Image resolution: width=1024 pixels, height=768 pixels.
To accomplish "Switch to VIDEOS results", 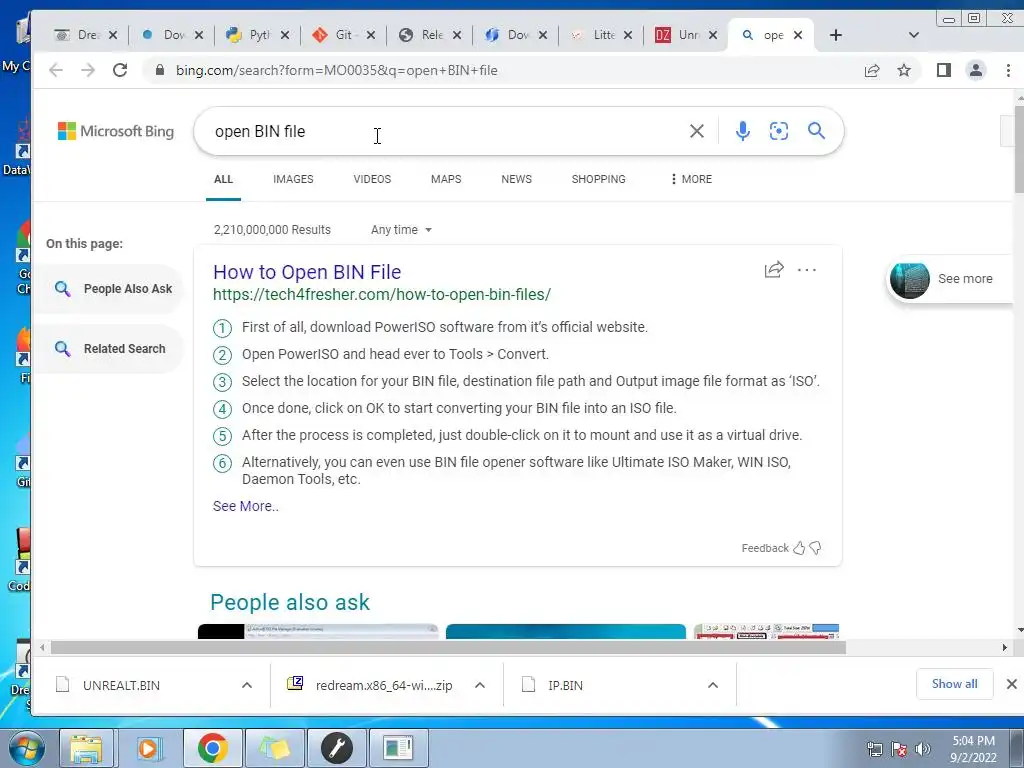I will (x=372, y=179).
